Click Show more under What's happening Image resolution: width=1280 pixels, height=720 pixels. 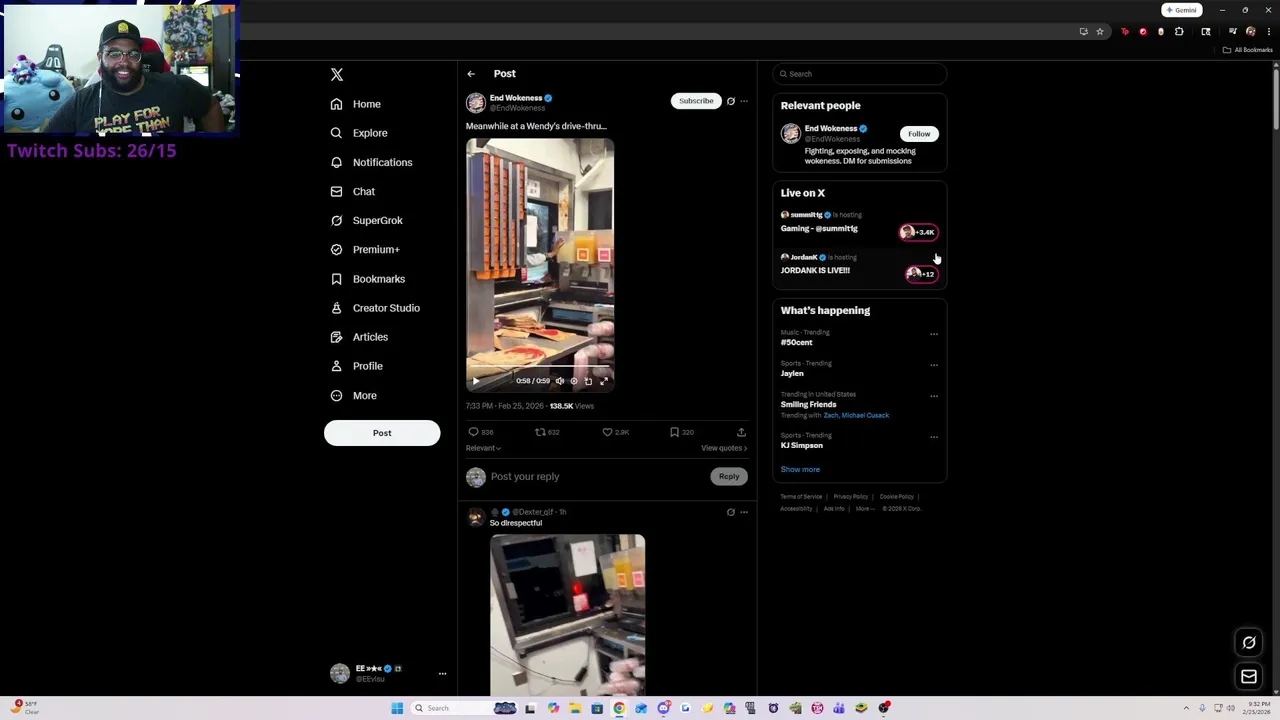point(800,470)
